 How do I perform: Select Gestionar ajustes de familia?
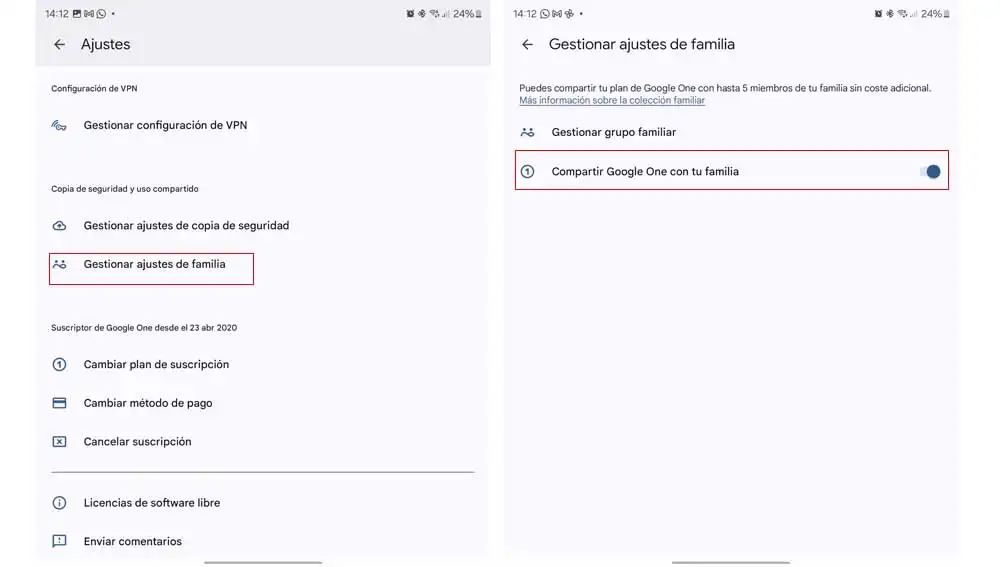[155, 265]
